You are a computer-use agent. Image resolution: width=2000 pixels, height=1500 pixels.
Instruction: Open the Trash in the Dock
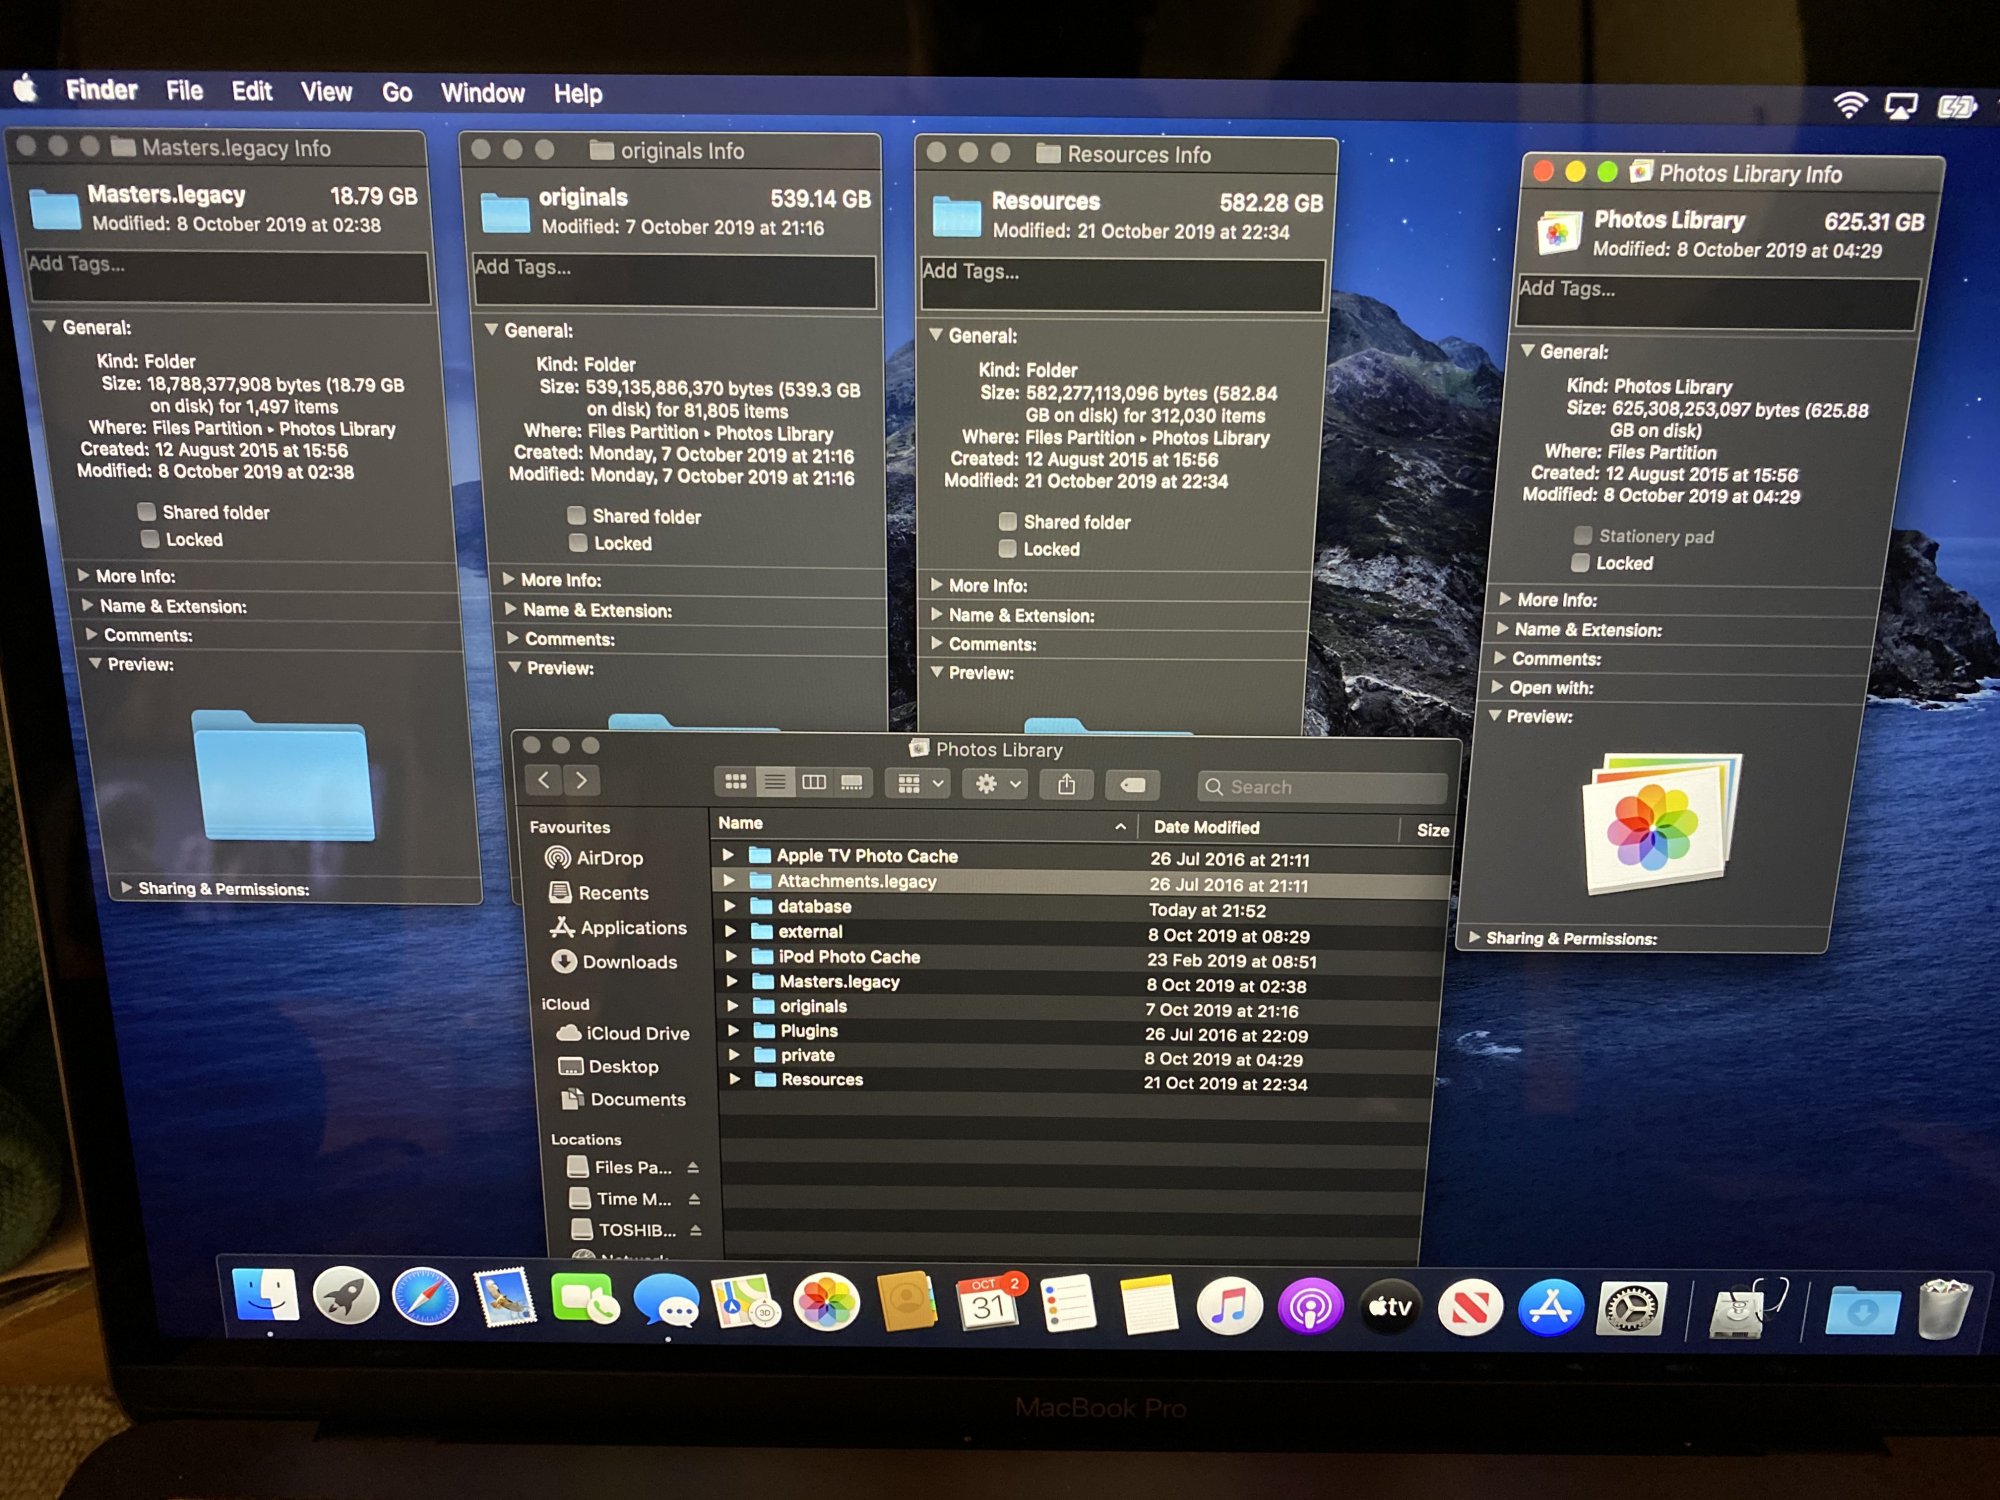[1943, 1308]
